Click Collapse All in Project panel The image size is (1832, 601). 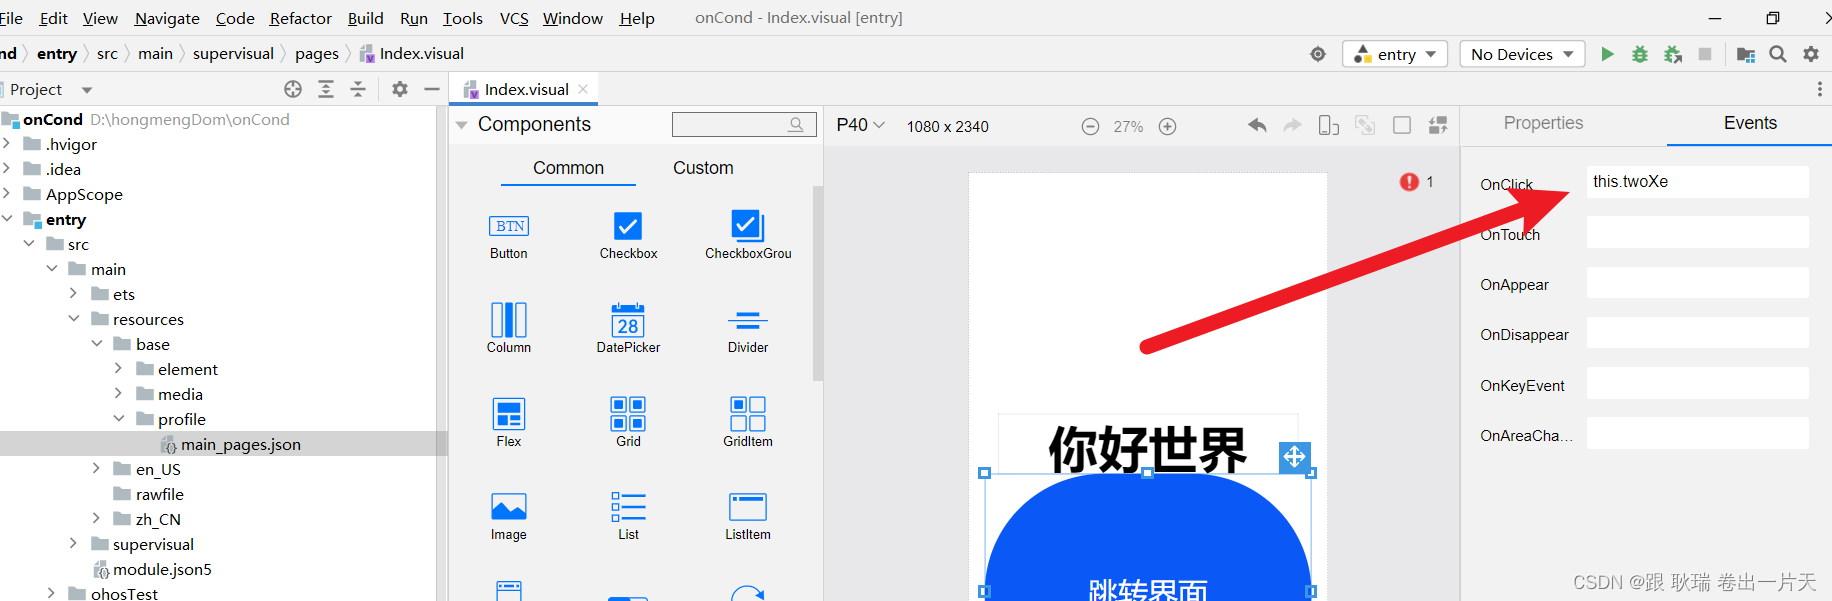coord(358,89)
